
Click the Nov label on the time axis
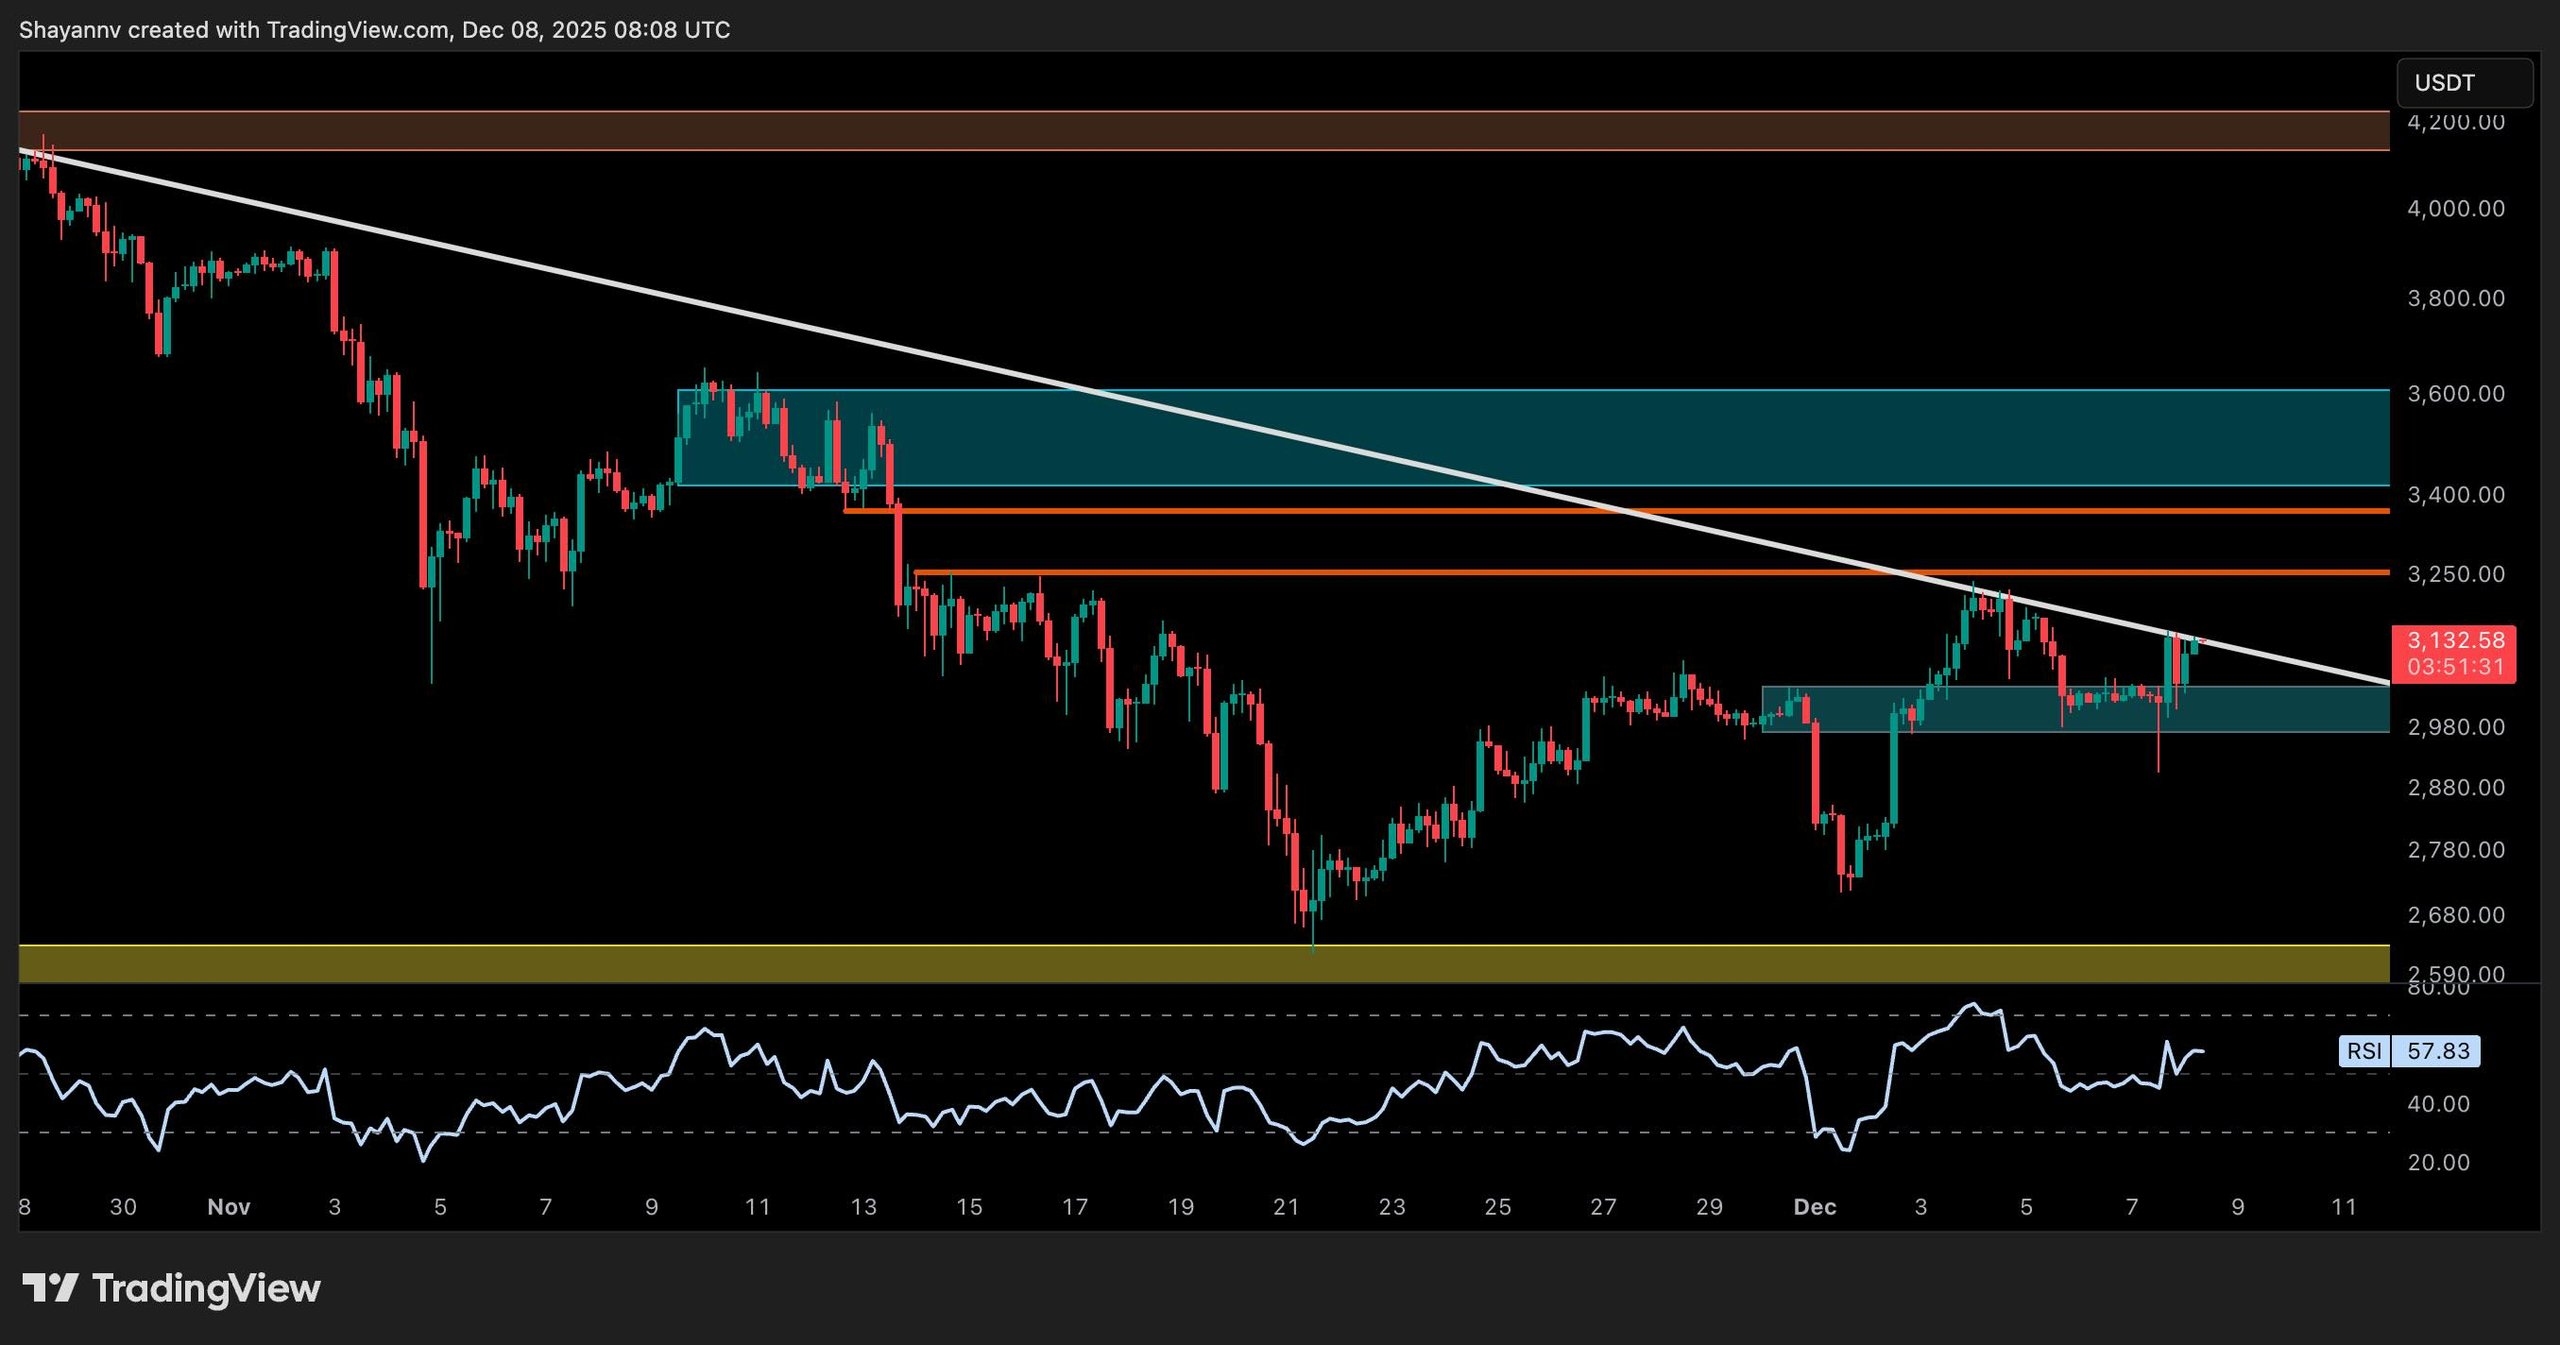(x=230, y=1207)
